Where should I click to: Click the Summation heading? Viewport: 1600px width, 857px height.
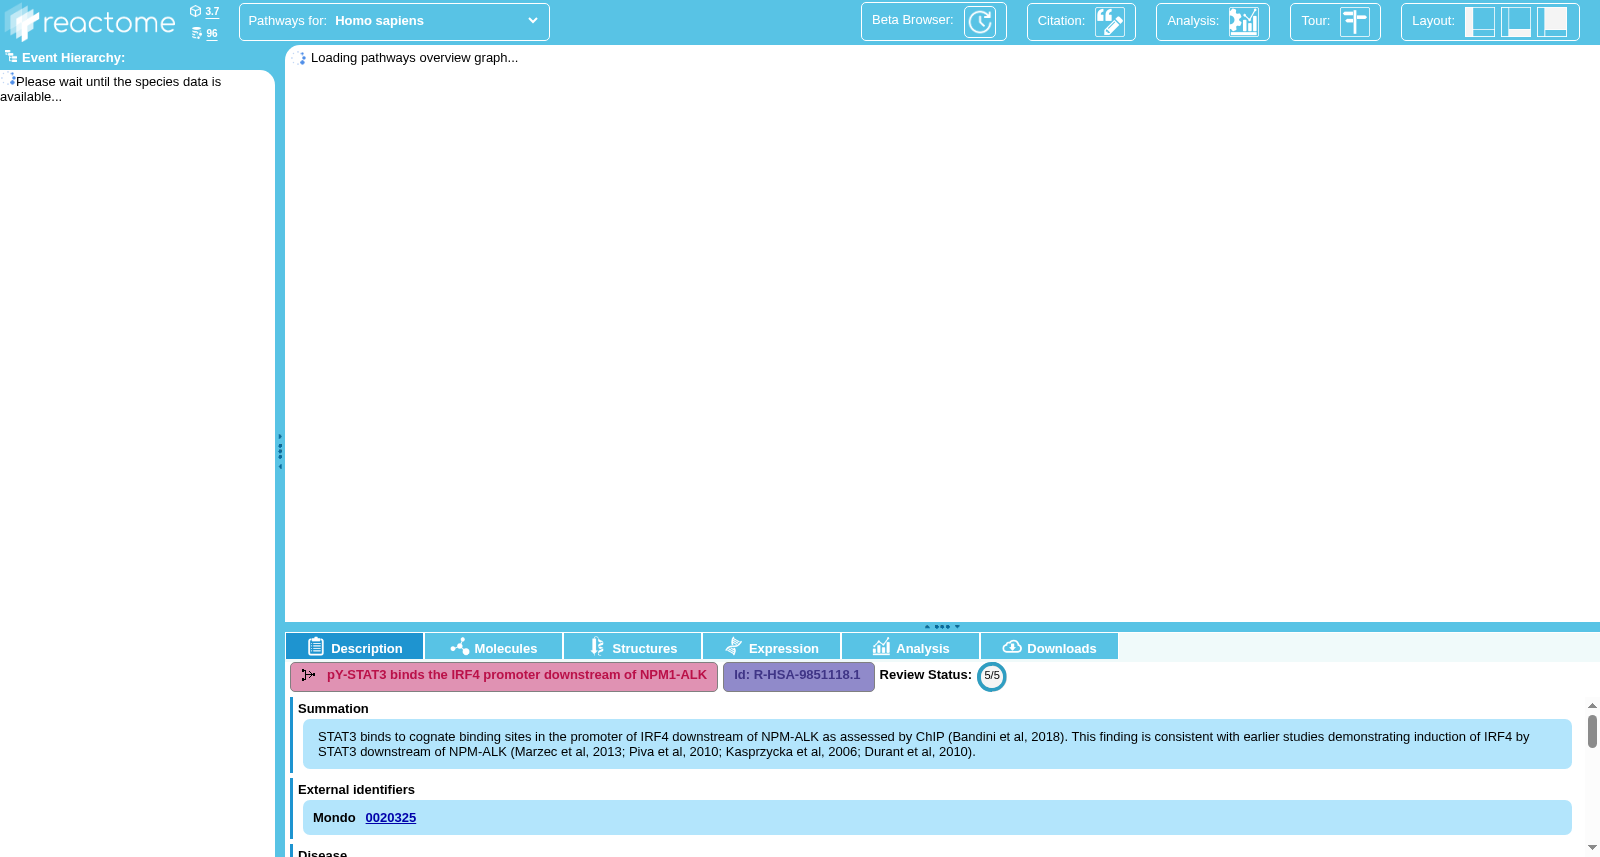click(333, 709)
